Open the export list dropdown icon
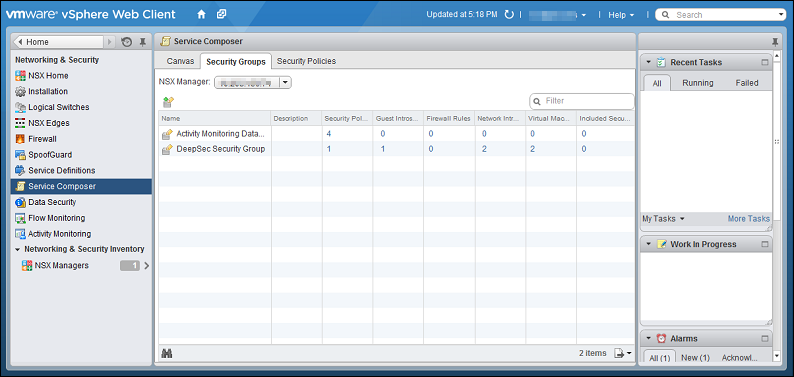794x377 pixels. pos(623,353)
